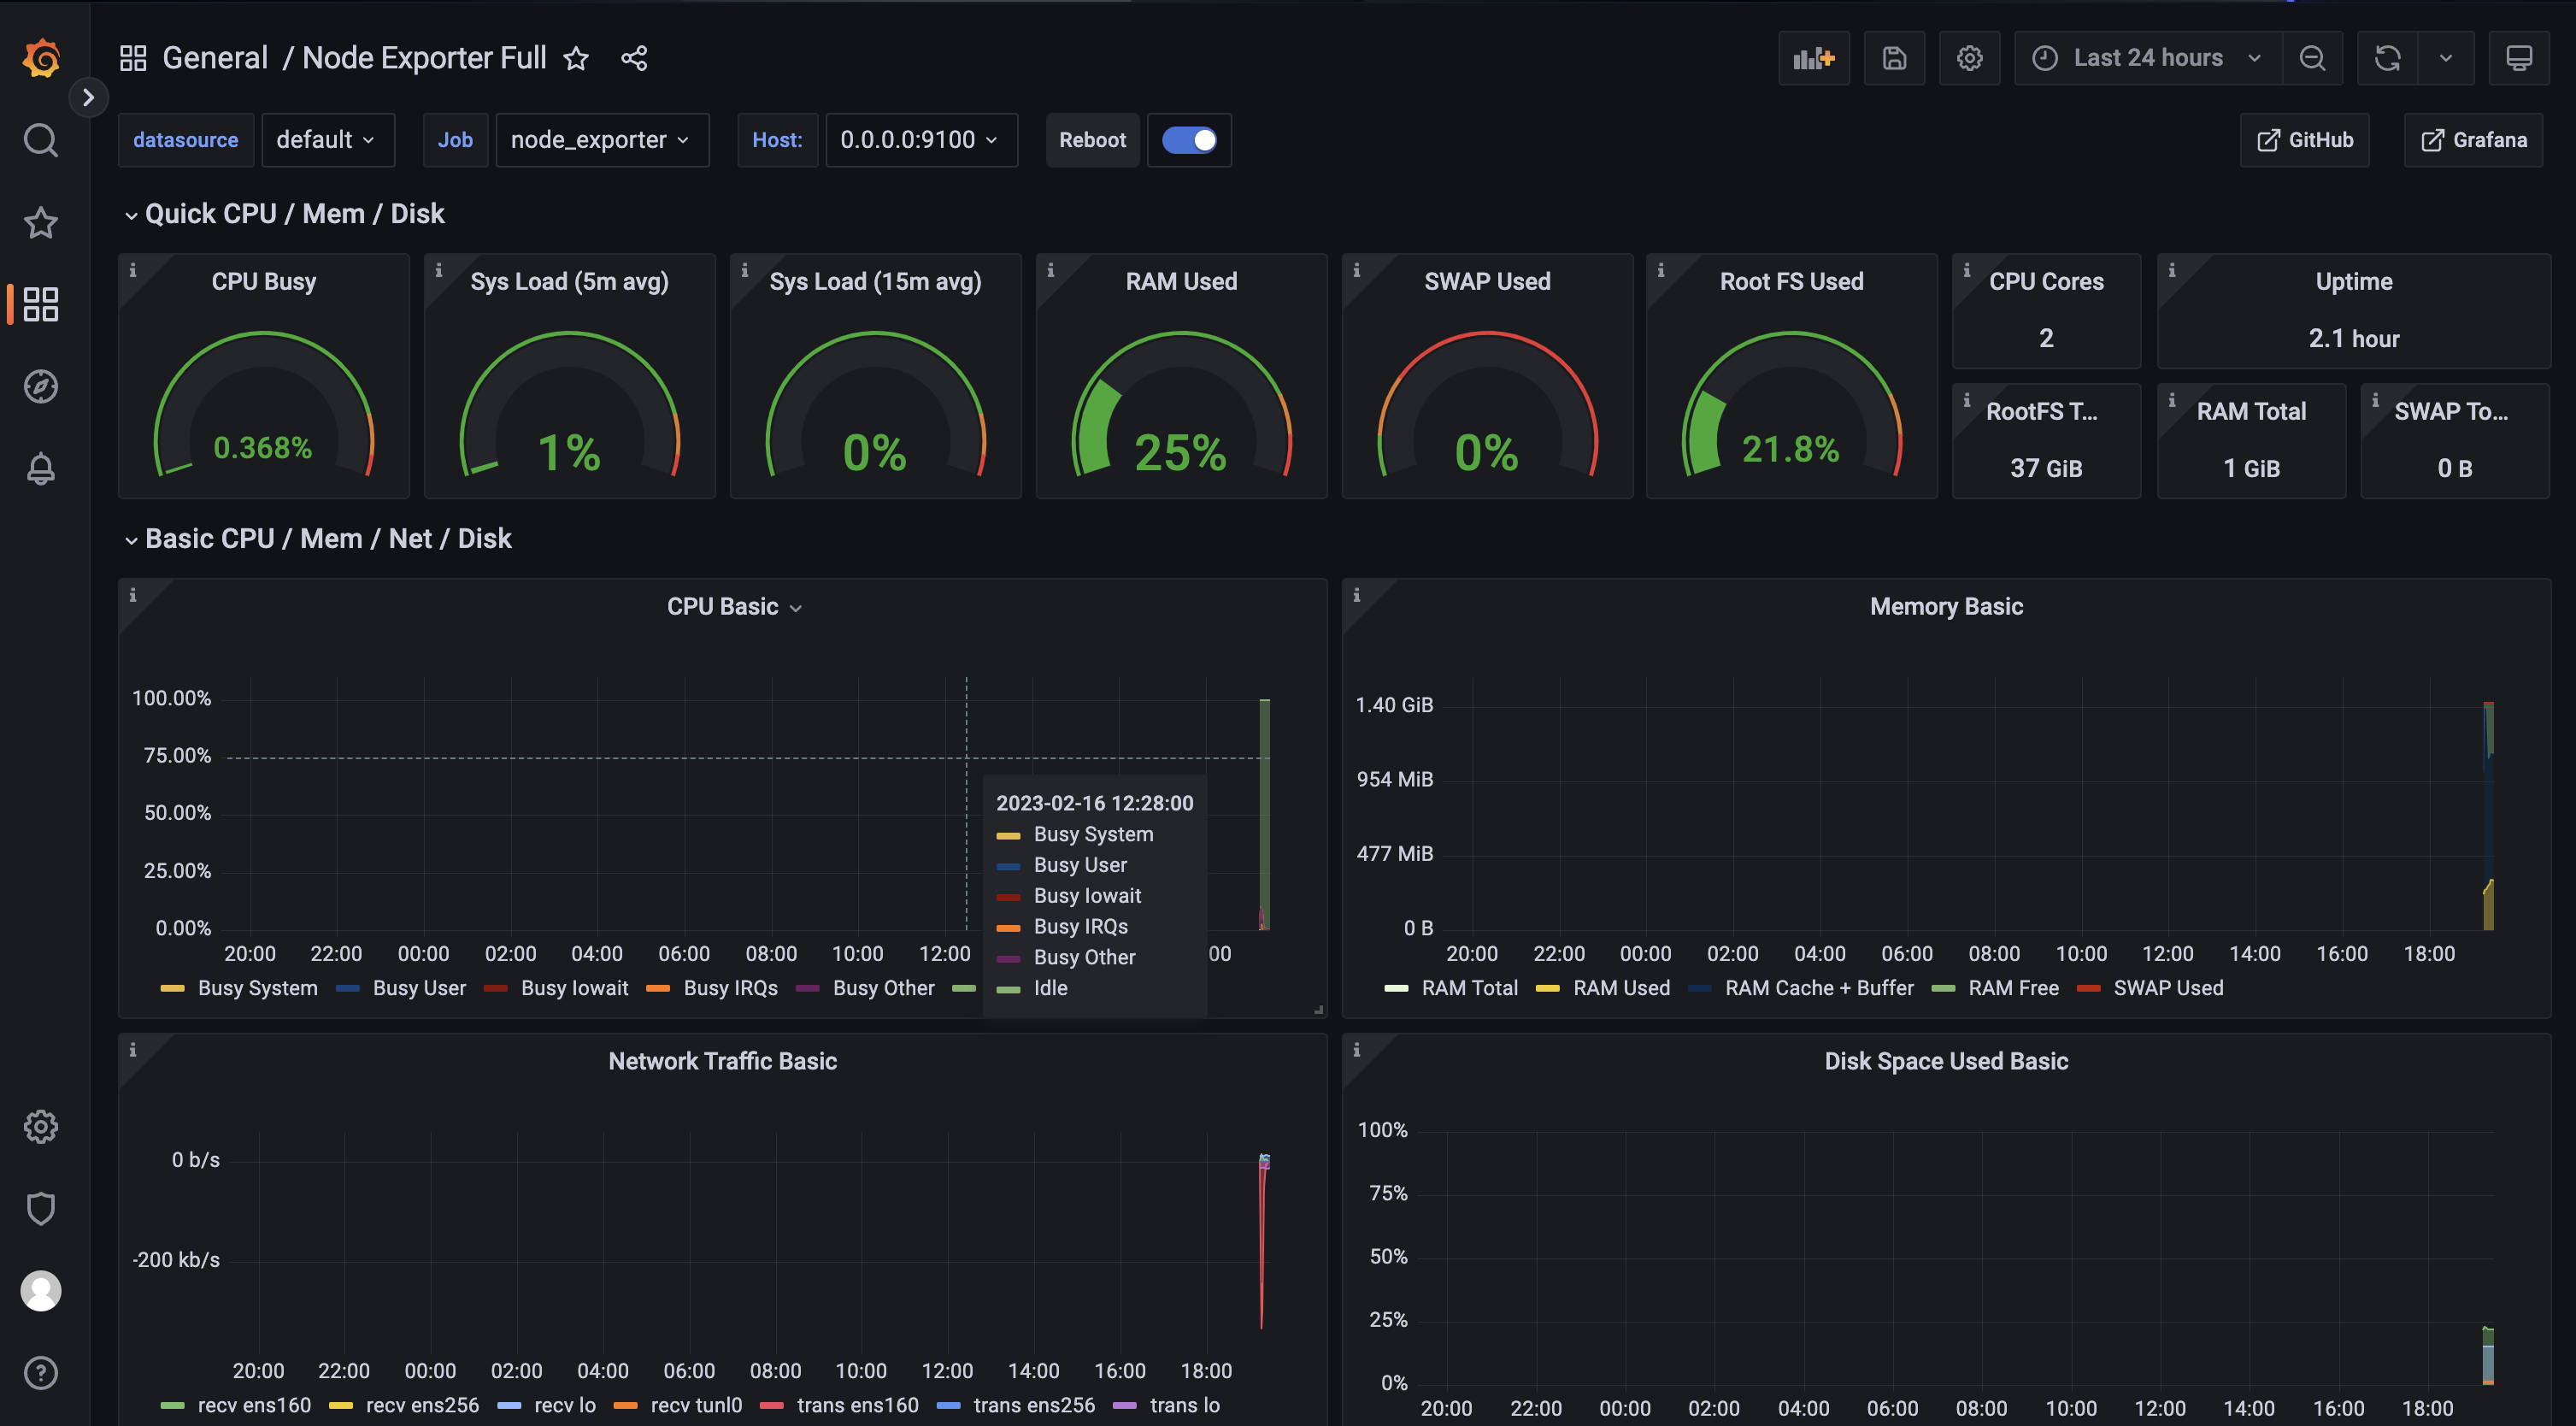Viewport: 2576px width, 1426px height.
Task: Open the SWAP Used panel title menu
Action: coord(1487,282)
